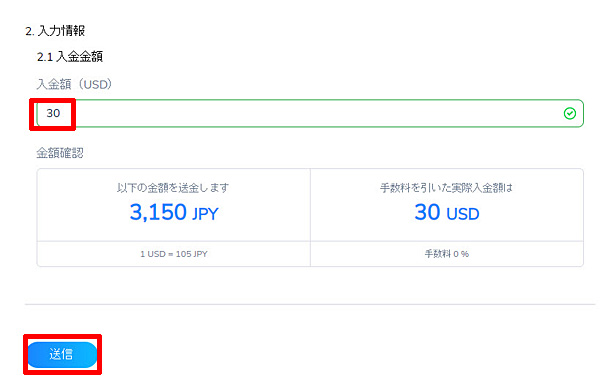Click the blue 送信 submit button
The height and width of the screenshot is (390, 600).
tap(62, 355)
